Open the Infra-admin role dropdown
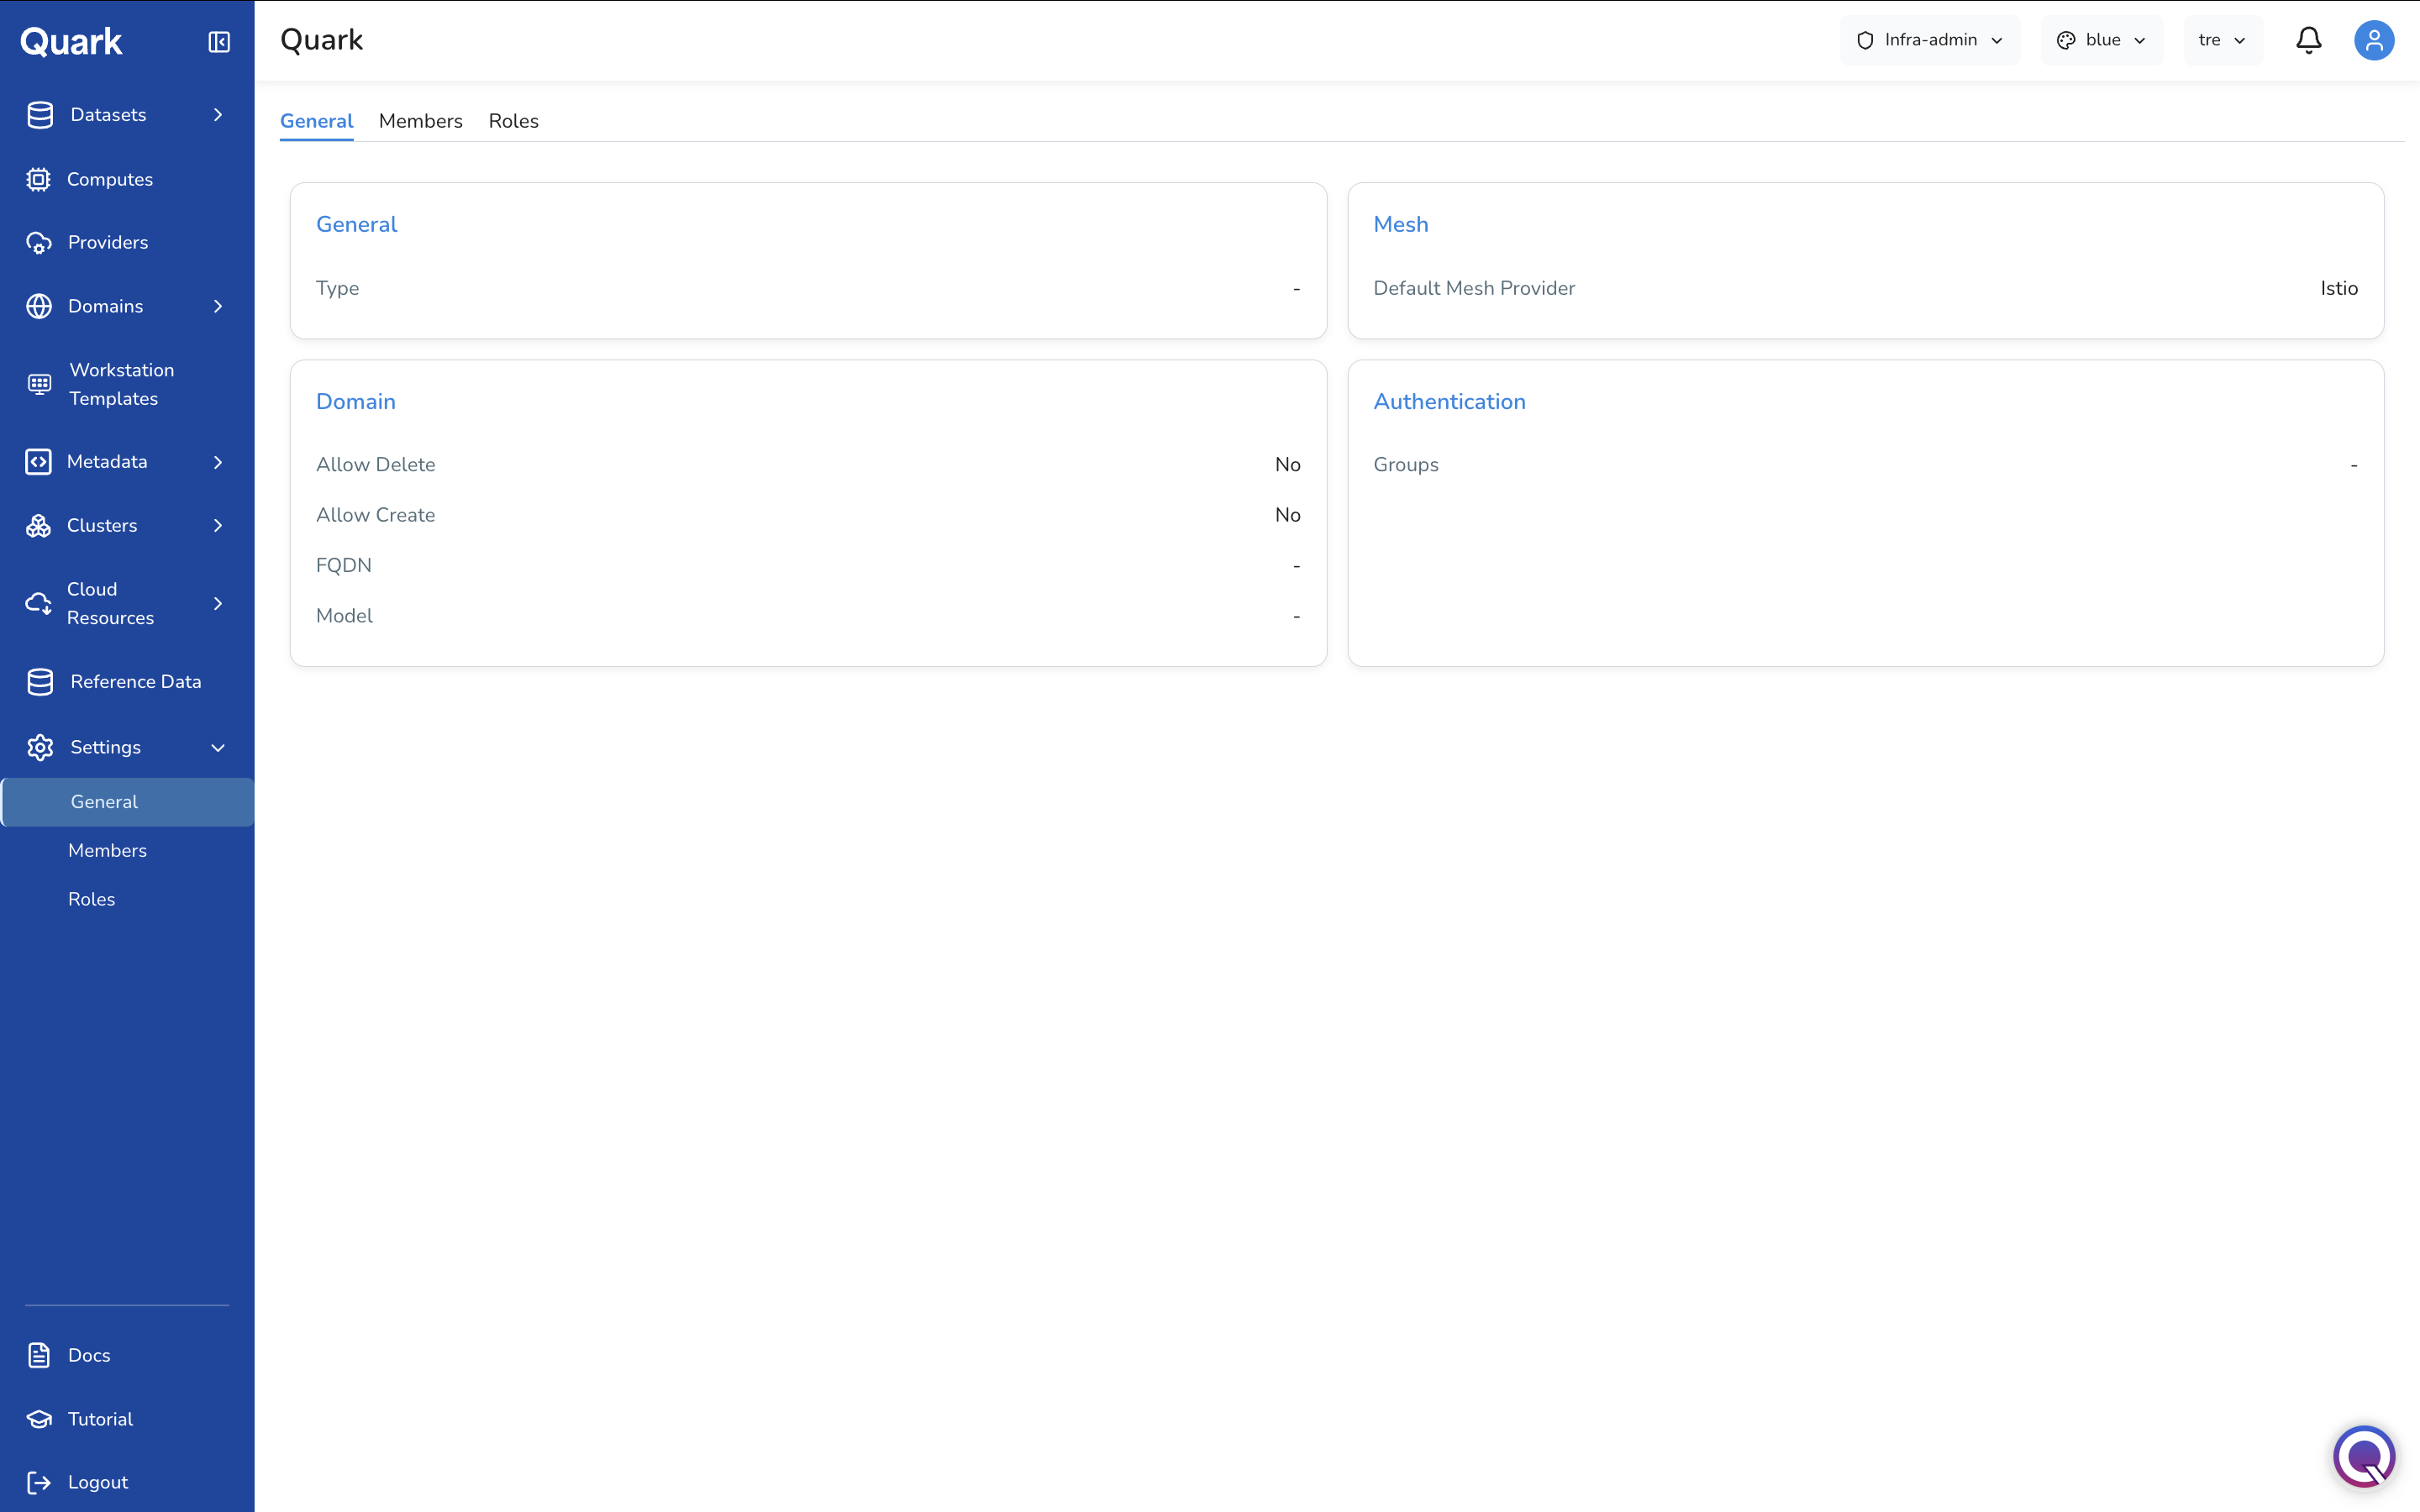This screenshot has height=1512, width=2420. pyautogui.click(x=1930, y=40)
